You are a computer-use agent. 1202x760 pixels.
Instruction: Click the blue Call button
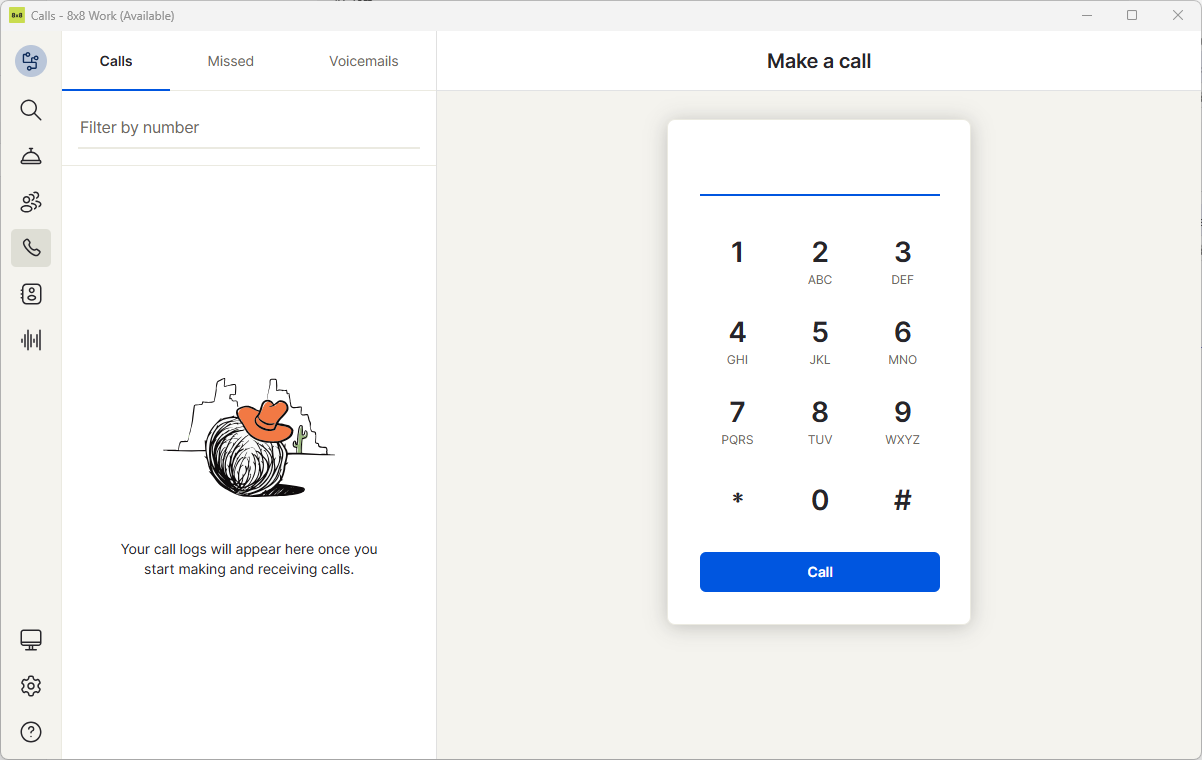820,572
